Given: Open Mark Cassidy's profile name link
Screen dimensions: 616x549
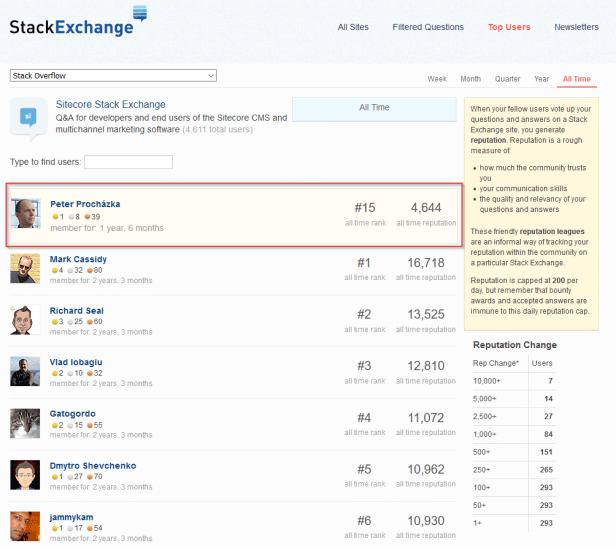Looking at the screenshot, I should 78,259.
